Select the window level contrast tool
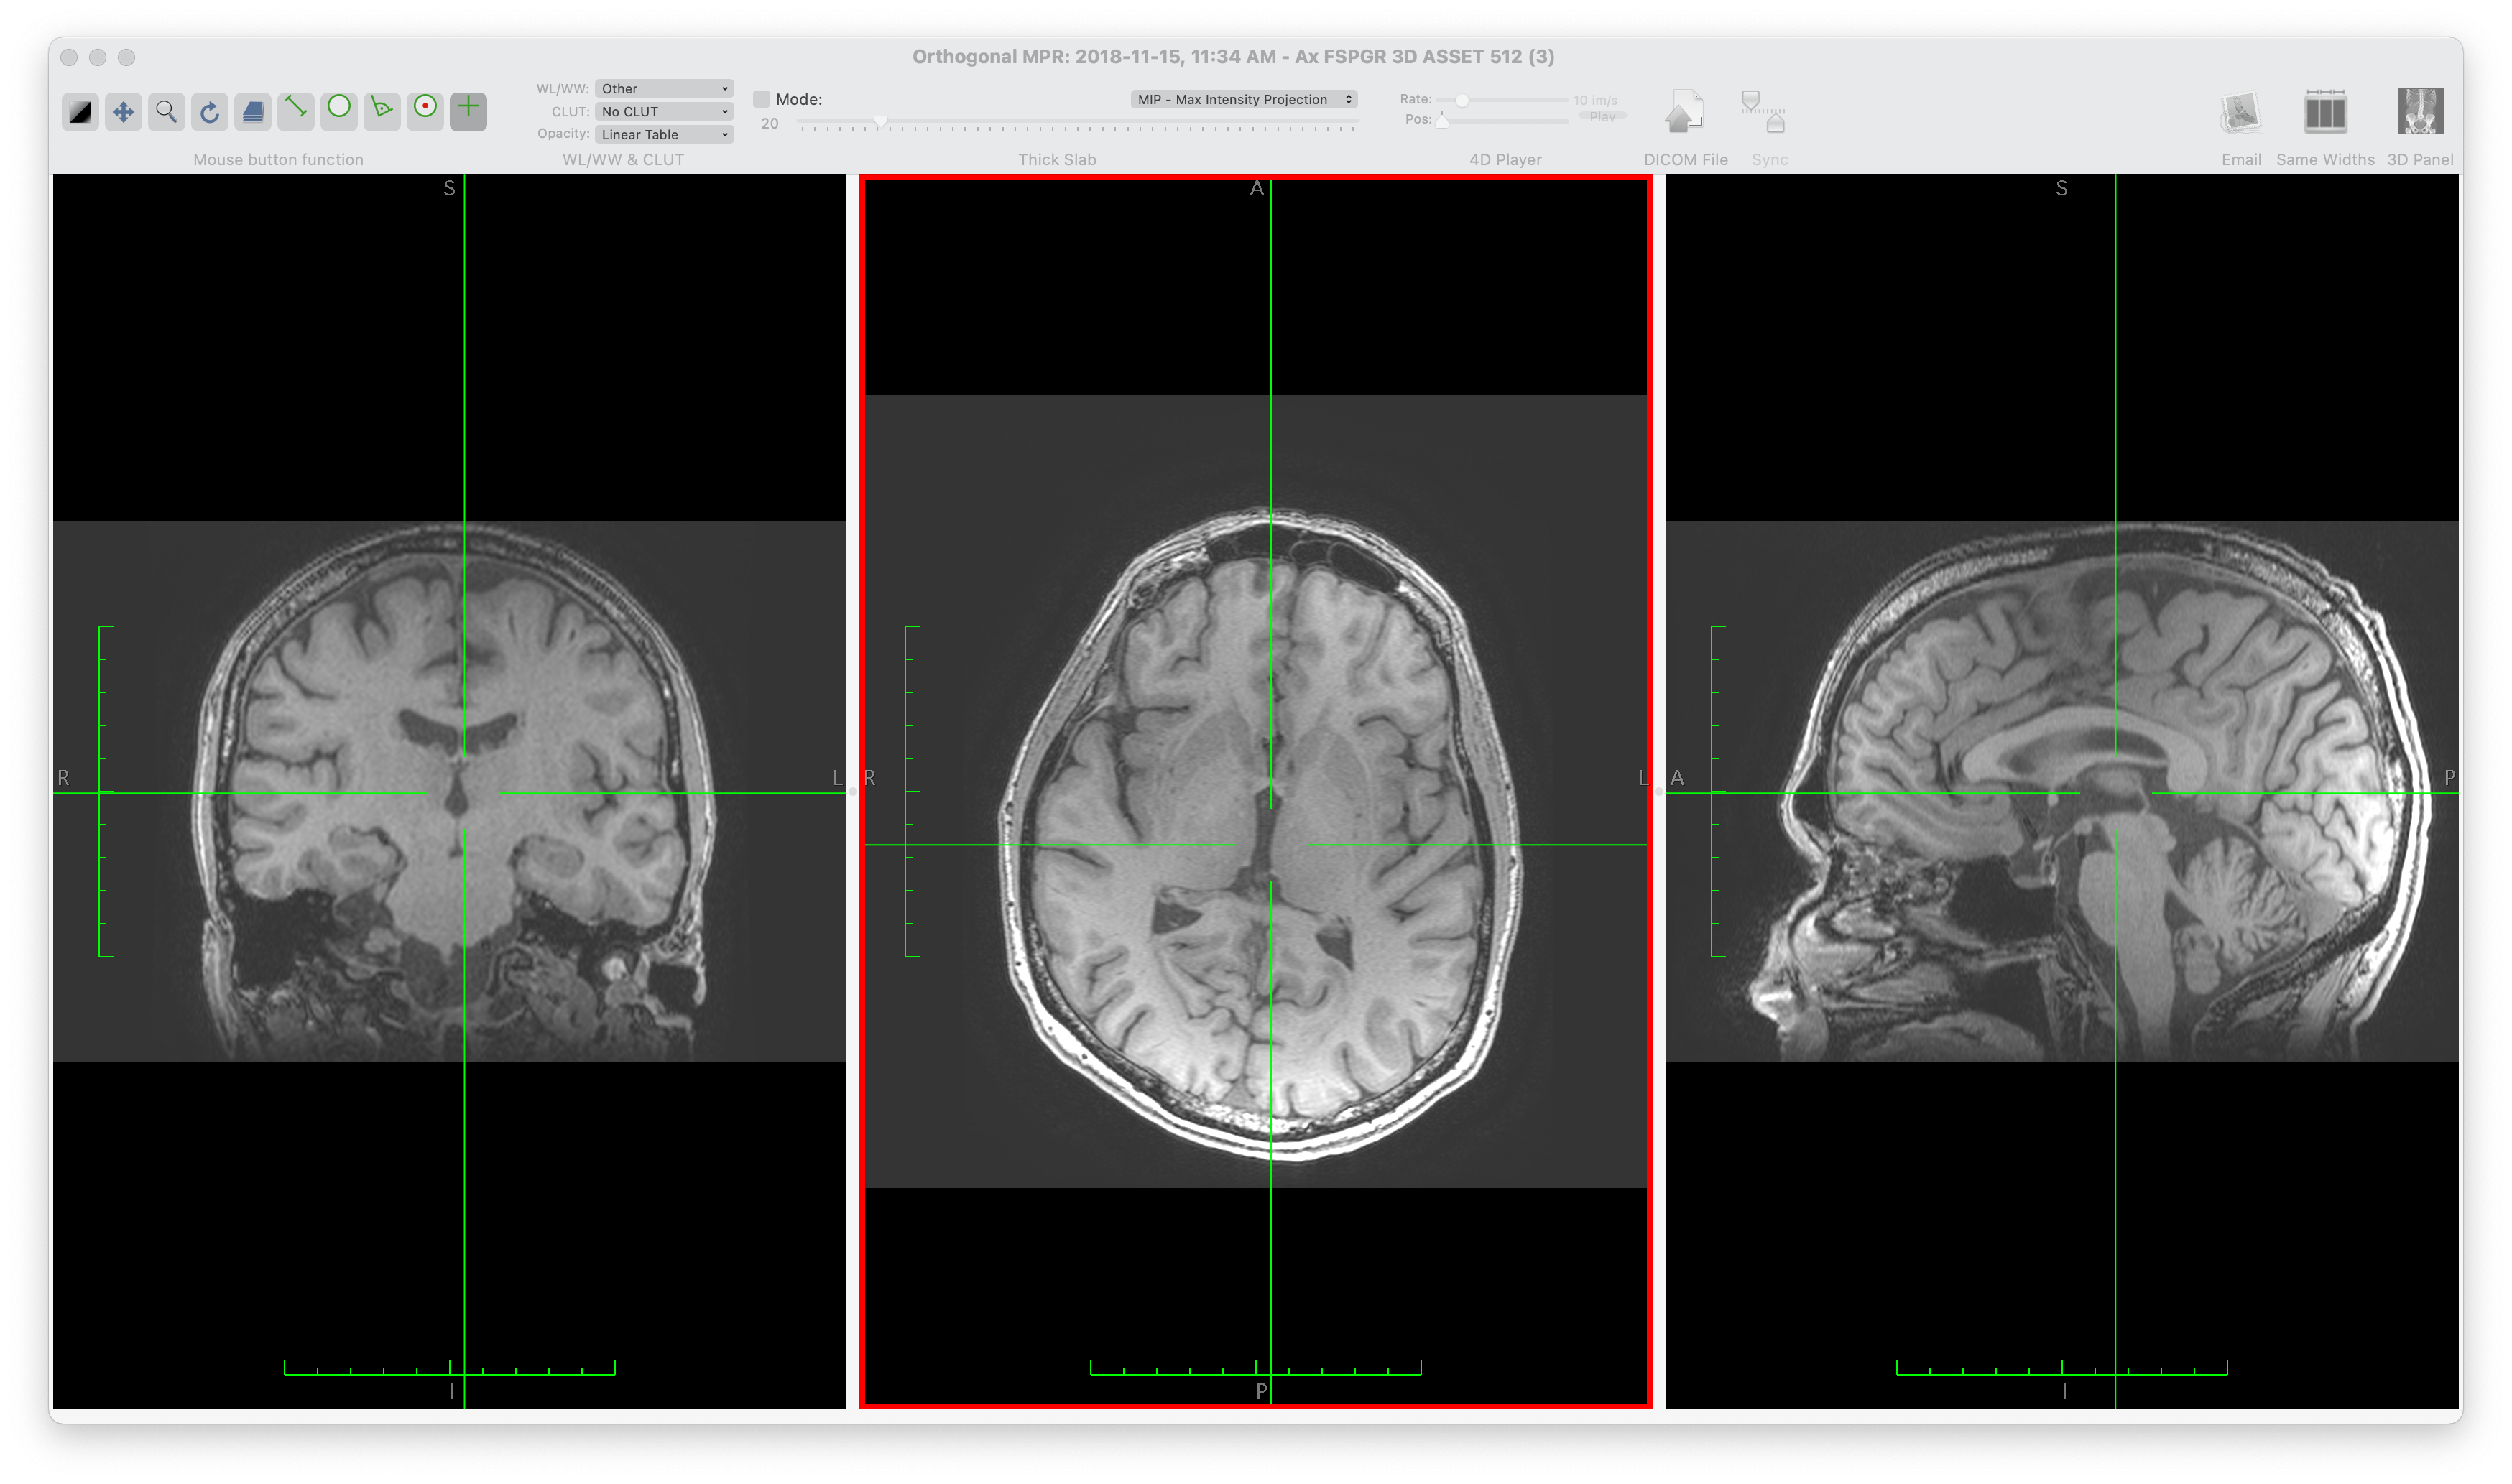This screenshot has height=1484, width=2512. point(80,111)
